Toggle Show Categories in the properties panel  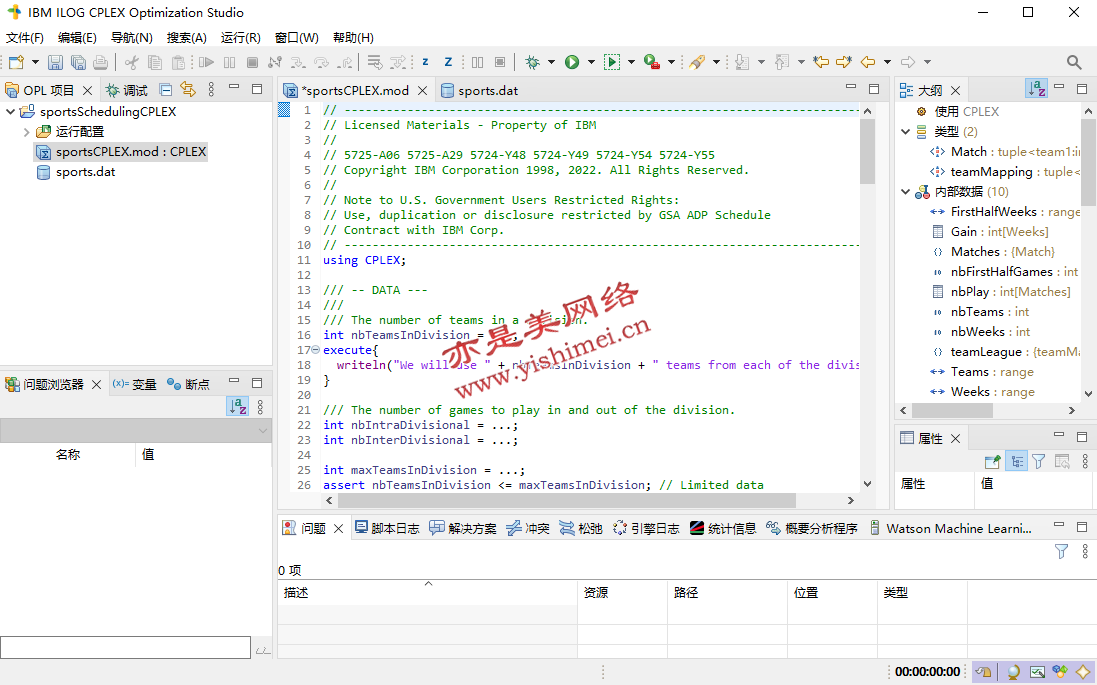[1017, 461]
